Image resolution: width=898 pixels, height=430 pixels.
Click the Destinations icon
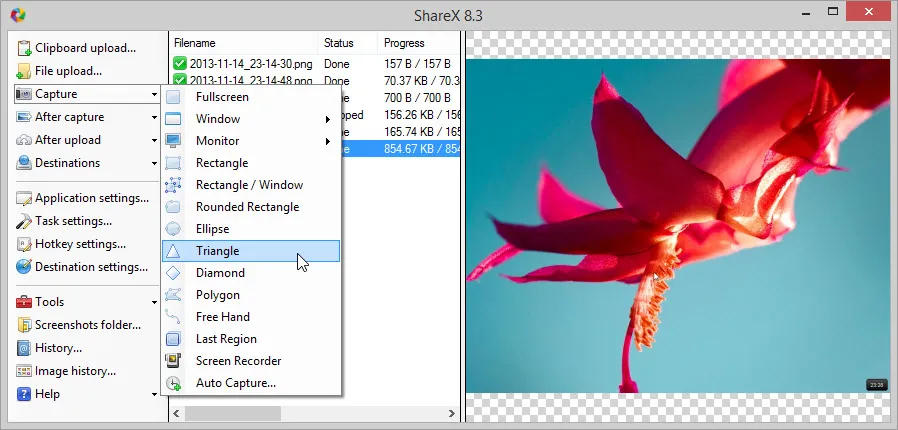[23, 163]
